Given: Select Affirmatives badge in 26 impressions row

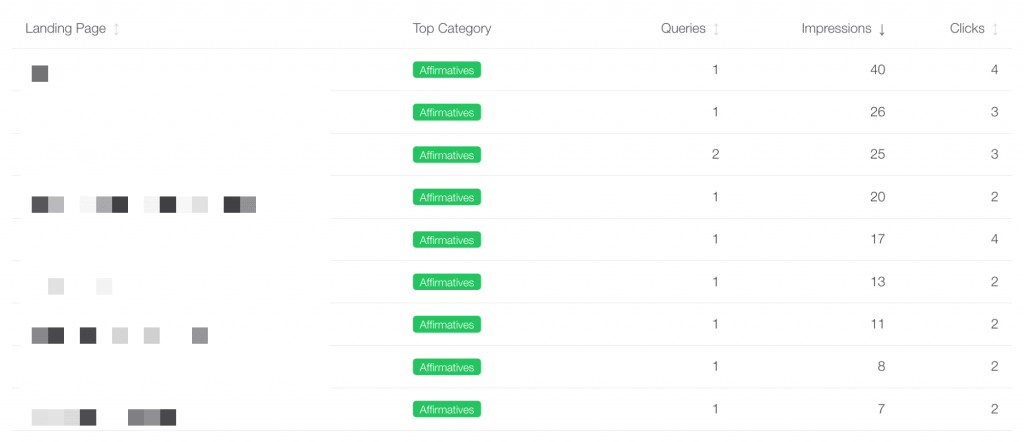Looking at the screenshot, I should click(x=447, y=112).
